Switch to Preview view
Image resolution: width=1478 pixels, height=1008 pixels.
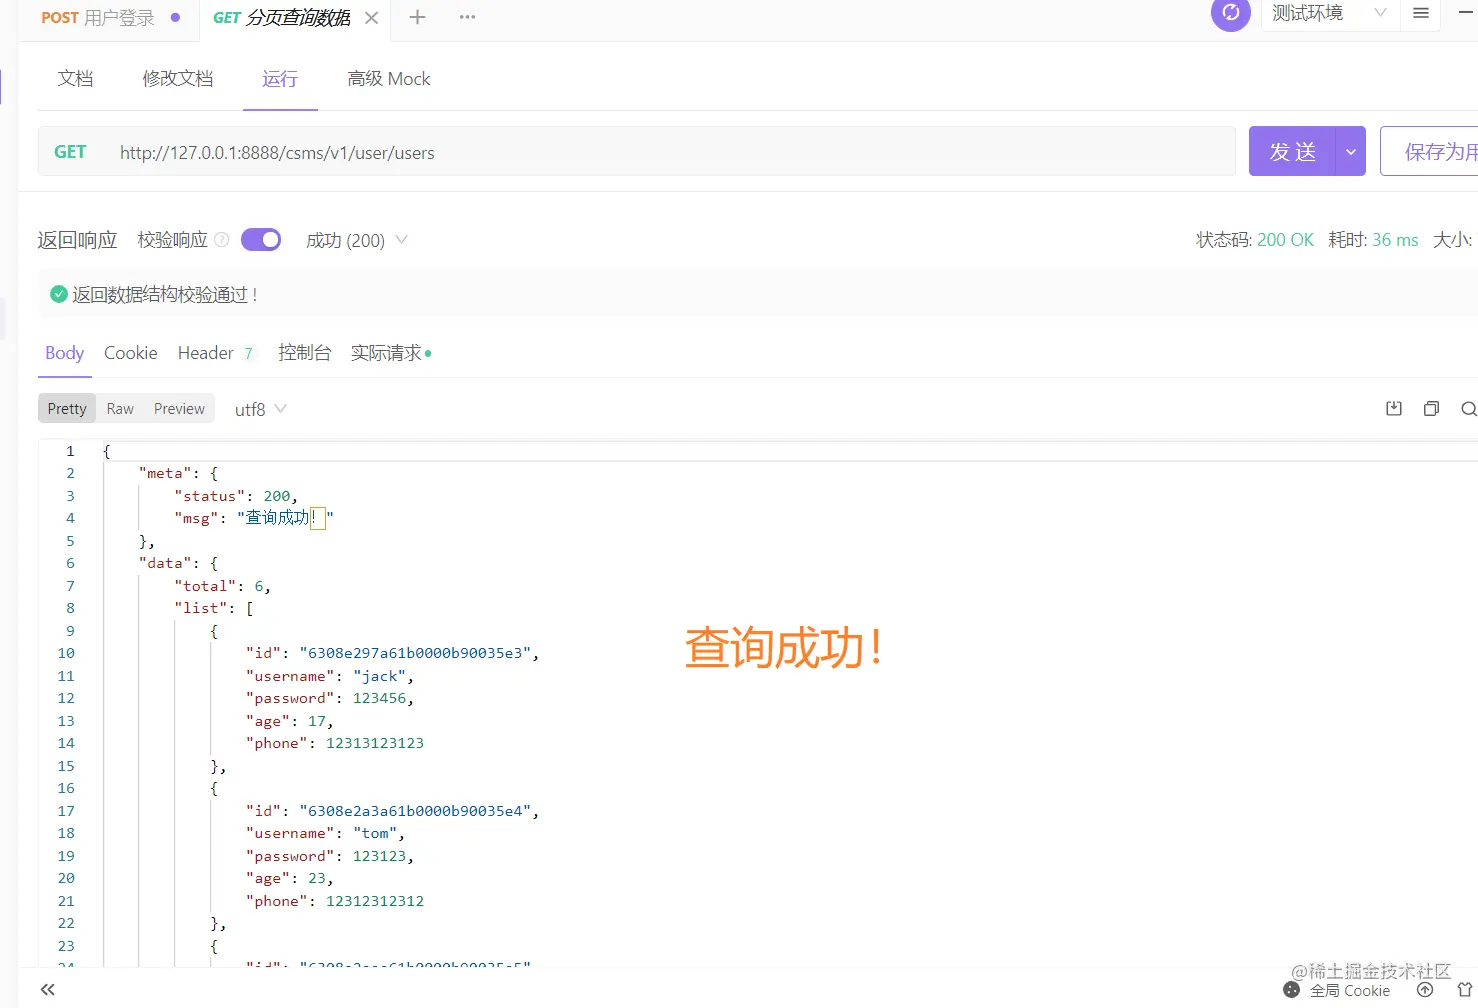click(179, 409)
